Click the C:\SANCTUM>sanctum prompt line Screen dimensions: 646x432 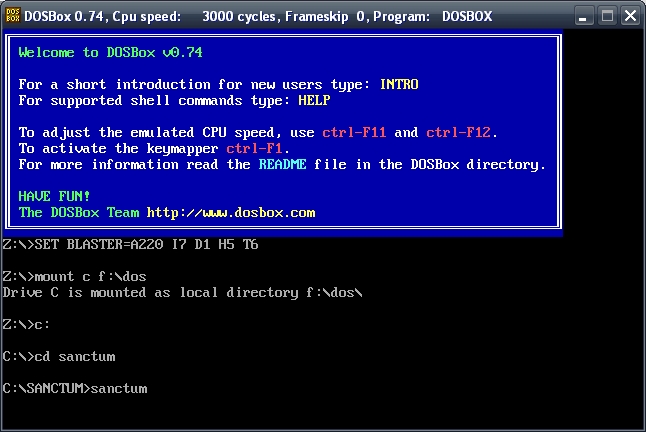point(75,389)
